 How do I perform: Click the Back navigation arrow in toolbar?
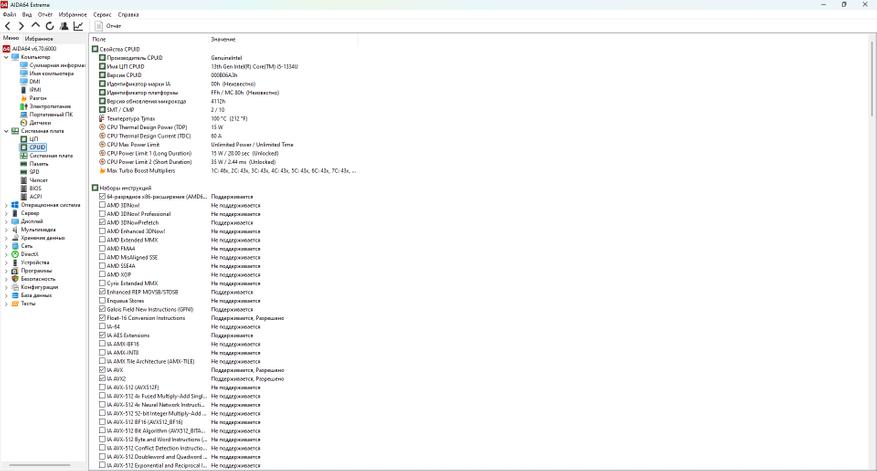click(7, 26)
